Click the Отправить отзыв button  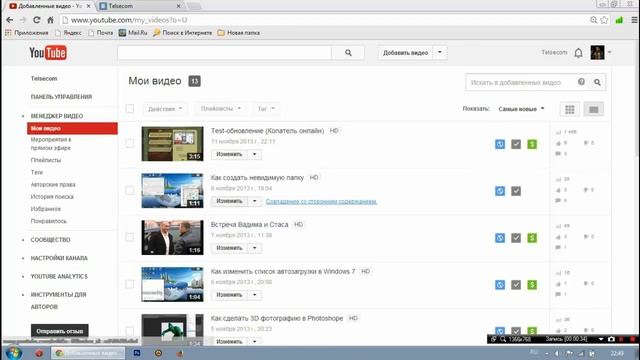click(x=60, y=331)
